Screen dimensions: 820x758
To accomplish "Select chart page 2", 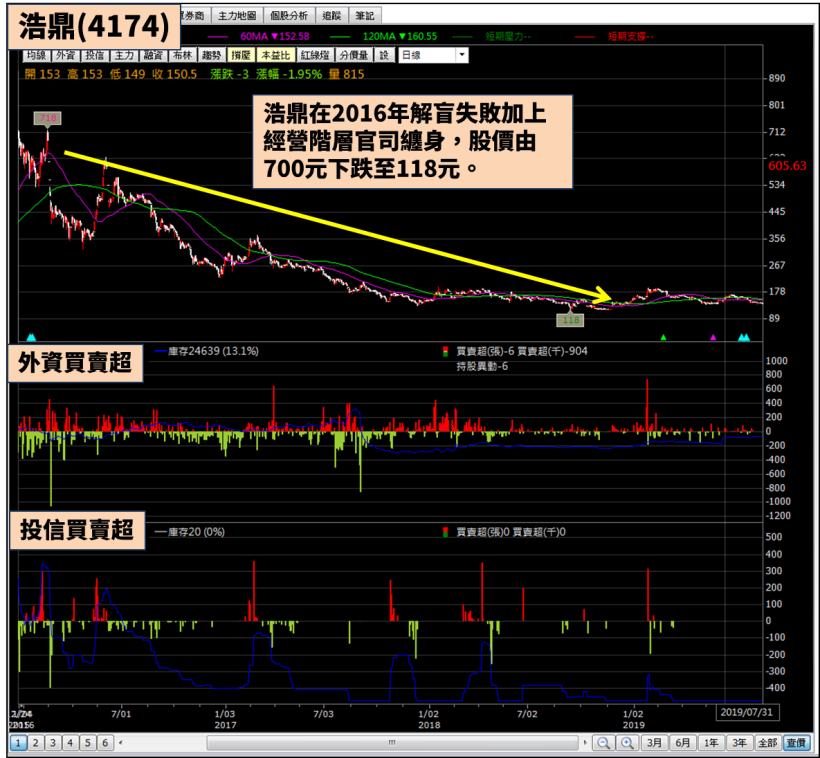I will pos(36,743).
